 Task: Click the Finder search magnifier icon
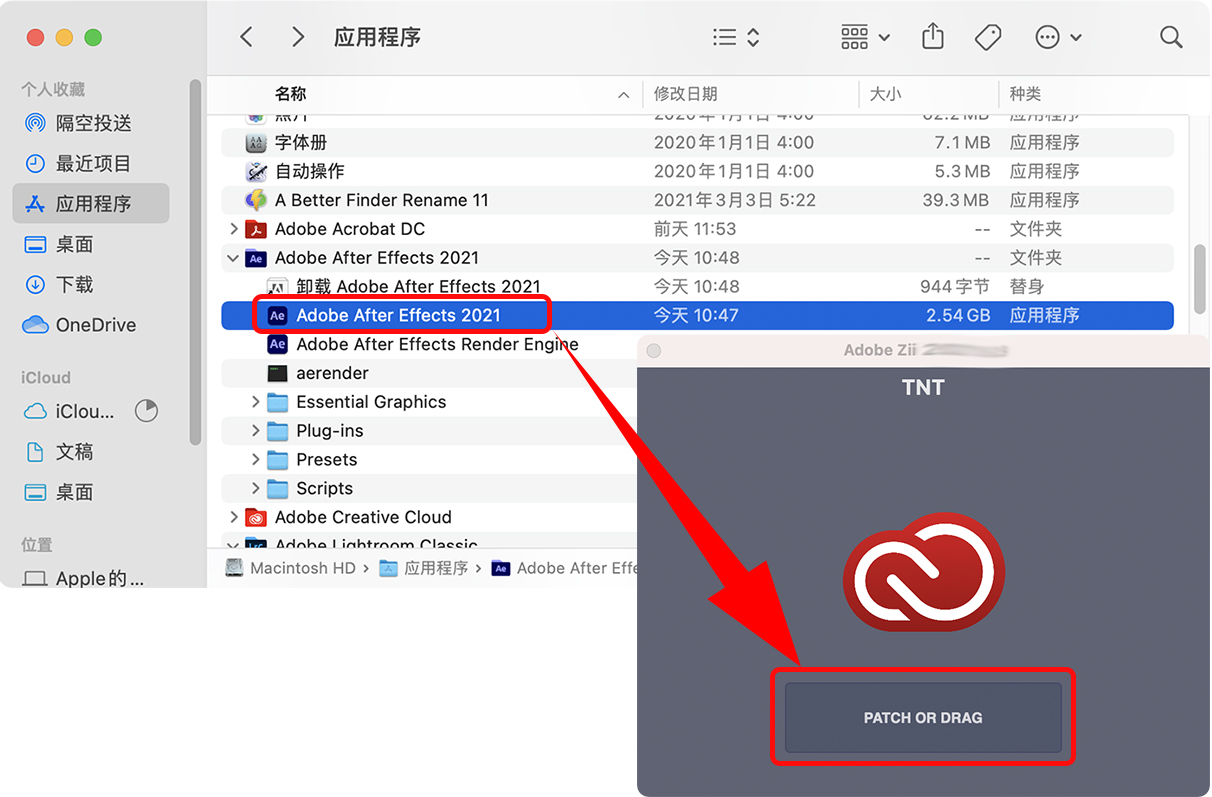[1171, 38]
